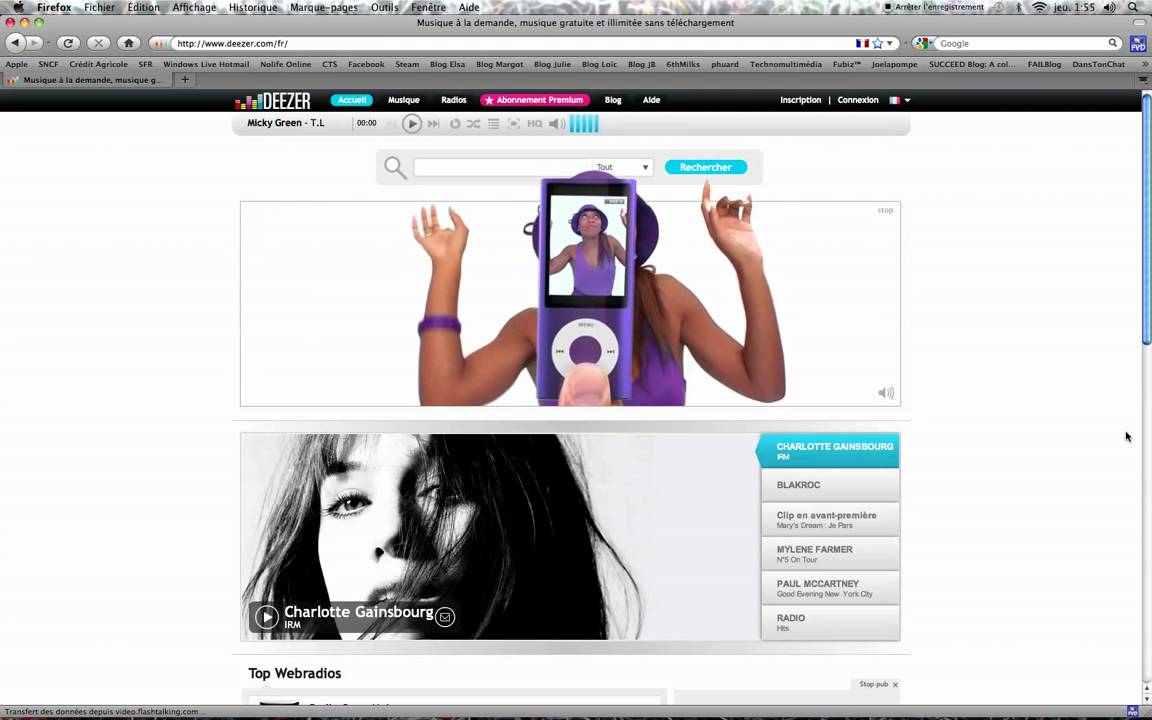Select Clip en avant-première item
Image resolution: width=1152 pixels, height=720 pixels.
pyautogui.click(x=830, y=519)
